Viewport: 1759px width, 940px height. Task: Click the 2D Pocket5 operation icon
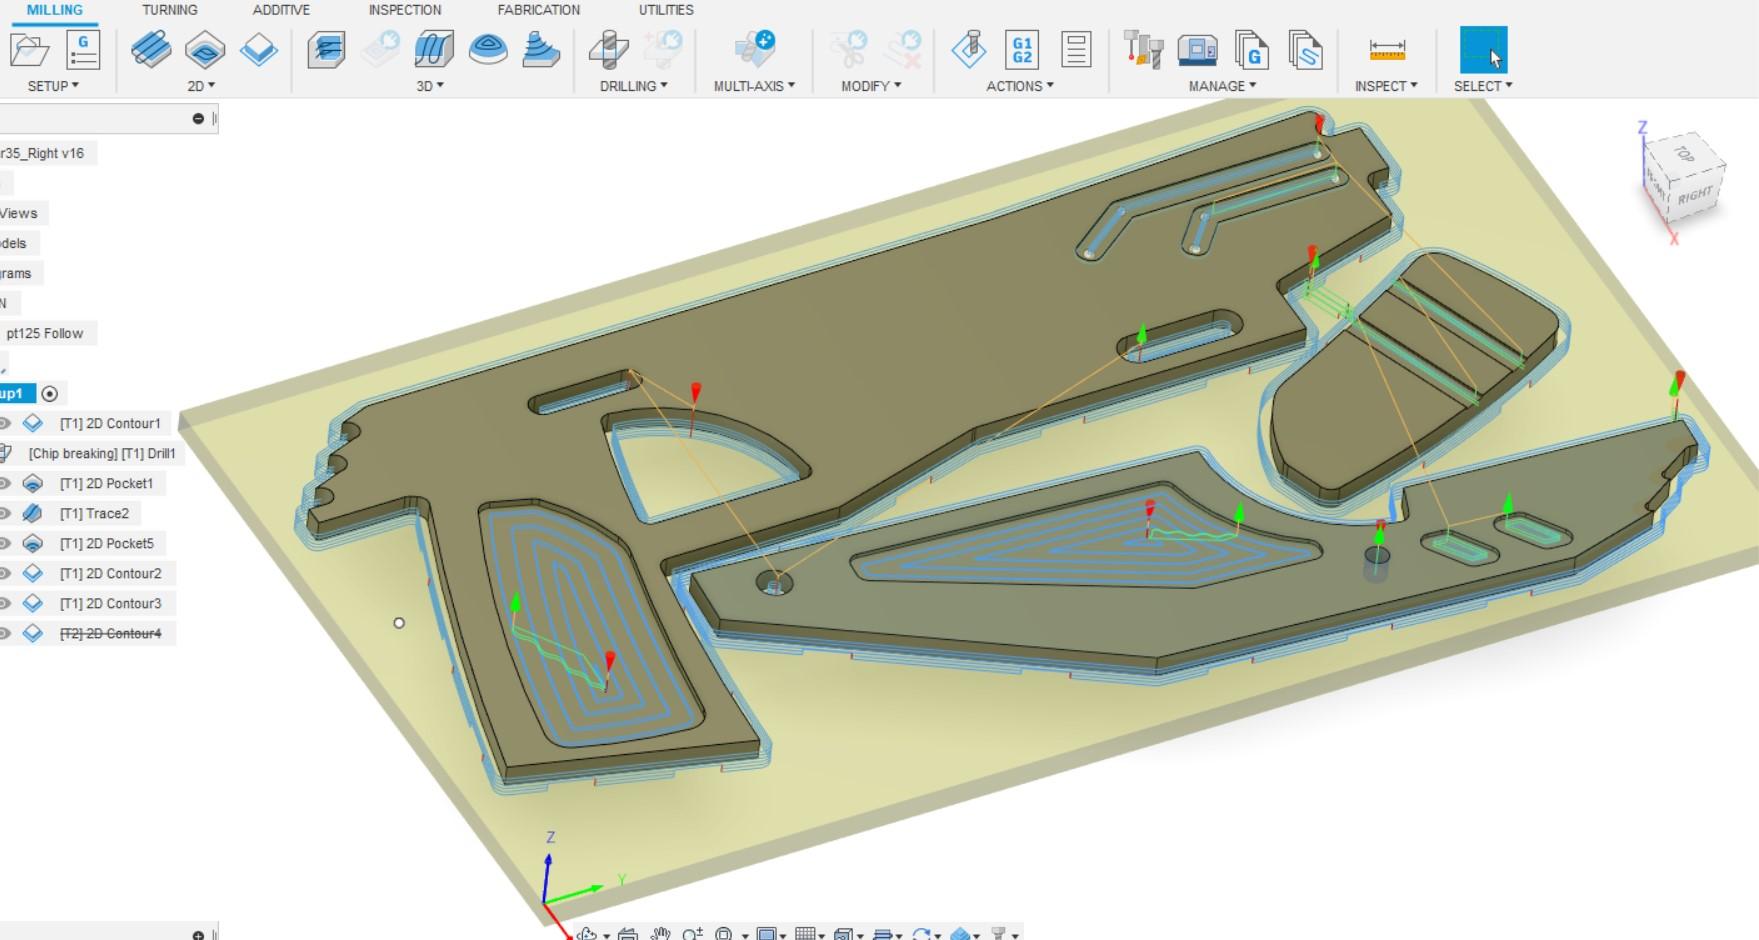(x=33, y=543)
